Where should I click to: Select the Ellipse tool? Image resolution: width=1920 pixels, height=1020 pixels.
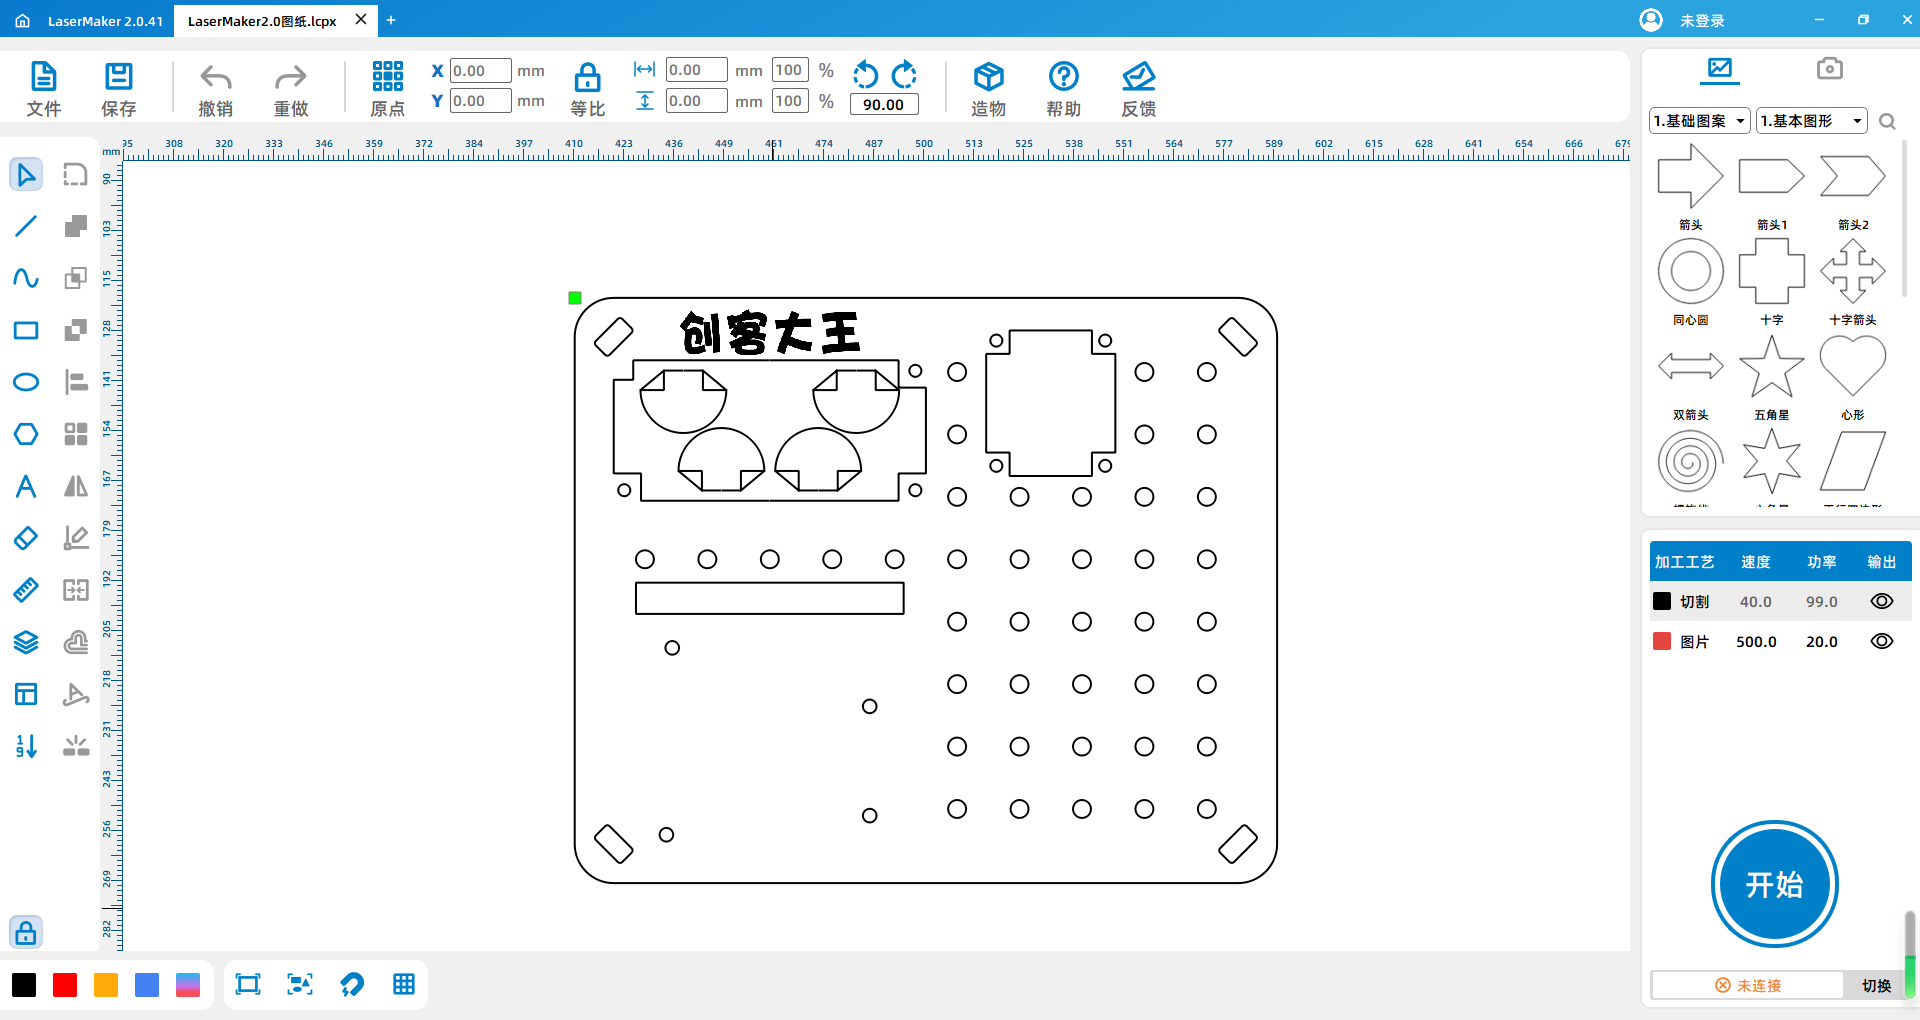pyautogui.click(x=26, y=382)
